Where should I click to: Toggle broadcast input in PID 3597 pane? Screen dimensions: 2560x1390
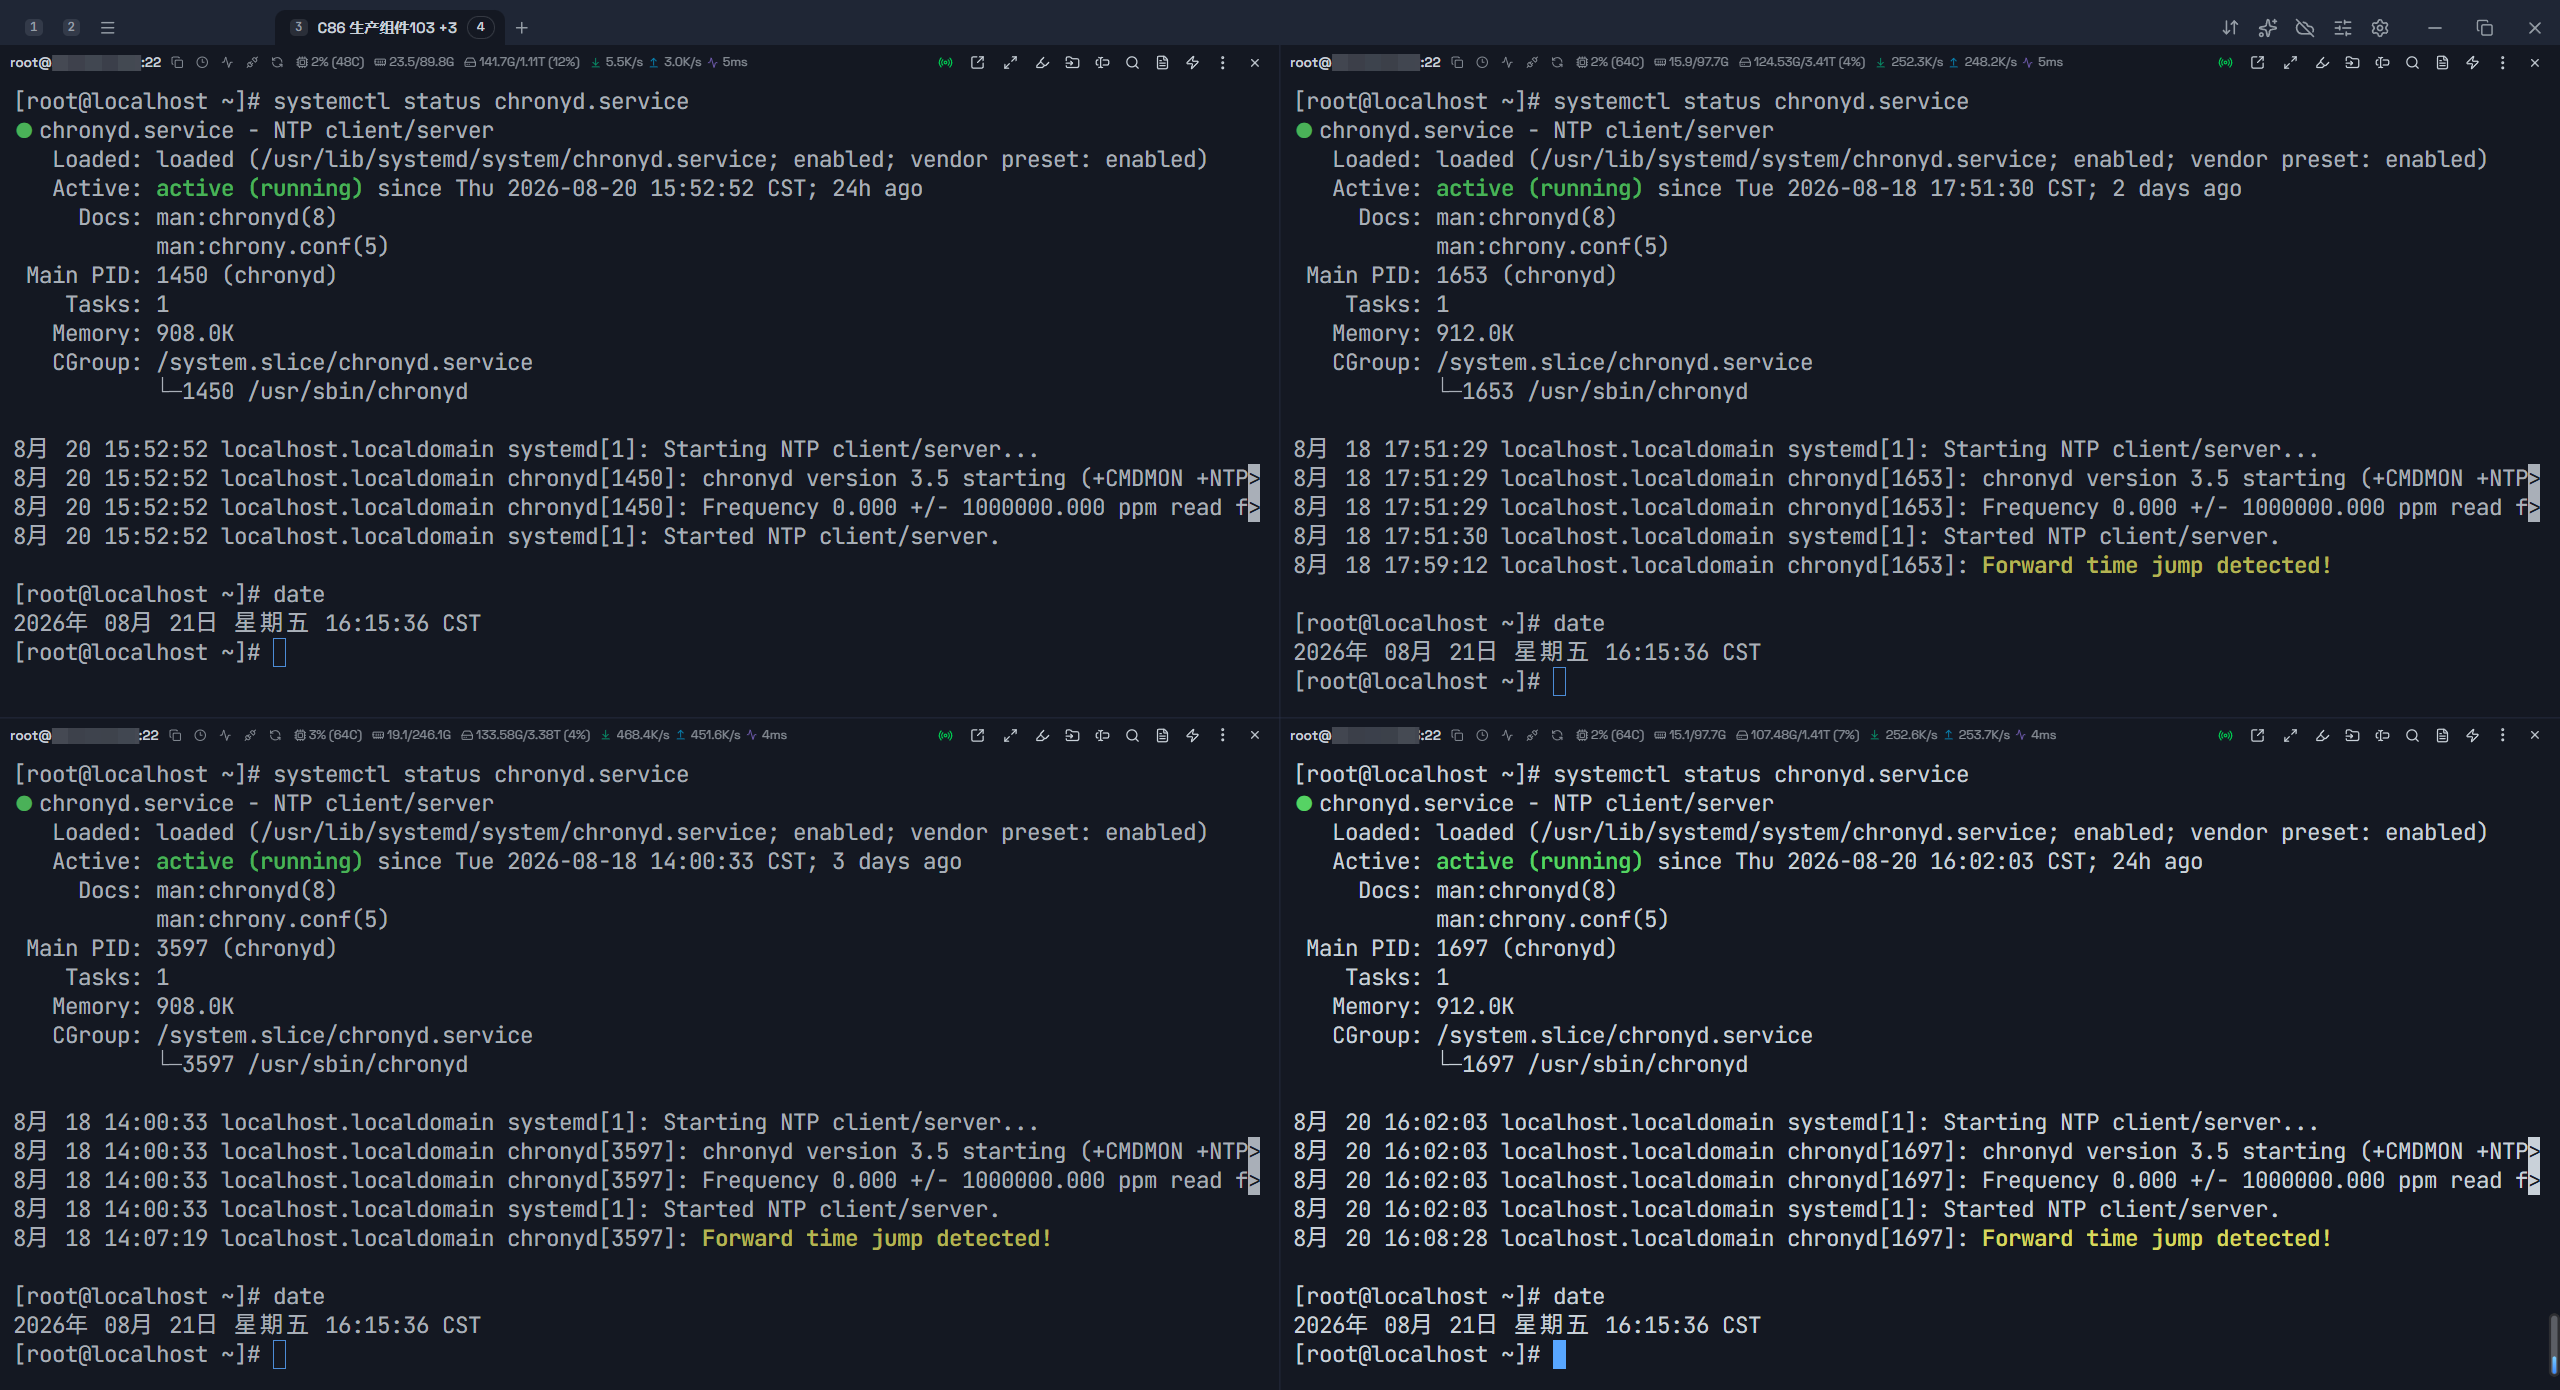click(945, 735)
